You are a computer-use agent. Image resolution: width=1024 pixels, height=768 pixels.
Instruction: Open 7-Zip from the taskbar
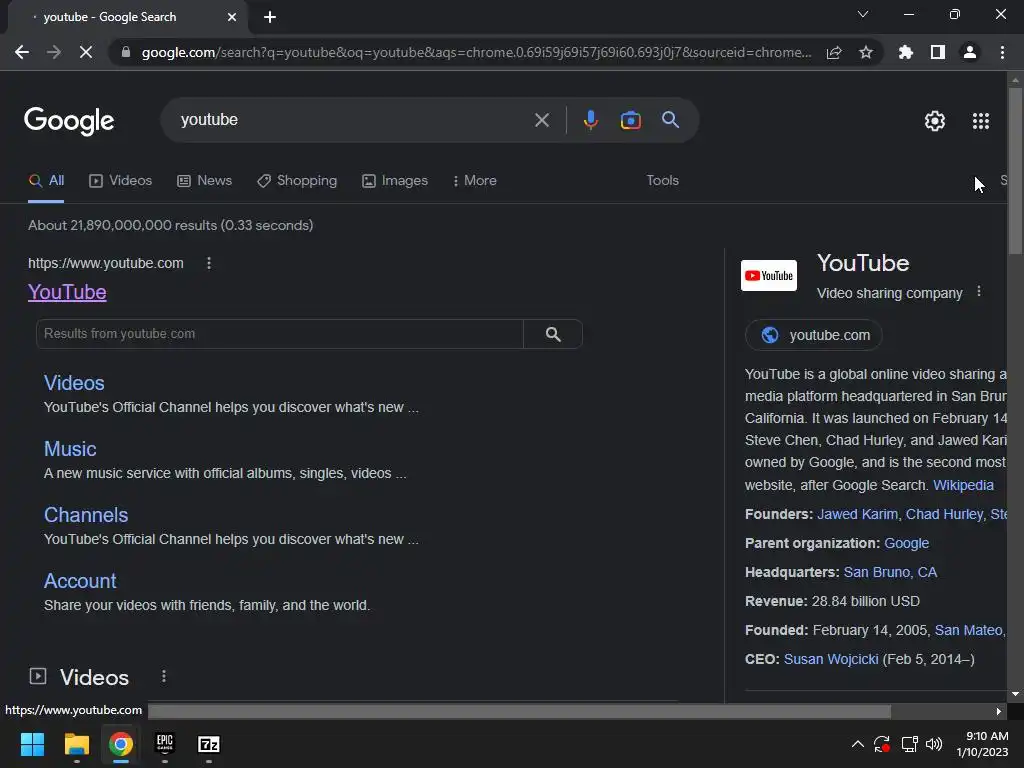(208, 744)
